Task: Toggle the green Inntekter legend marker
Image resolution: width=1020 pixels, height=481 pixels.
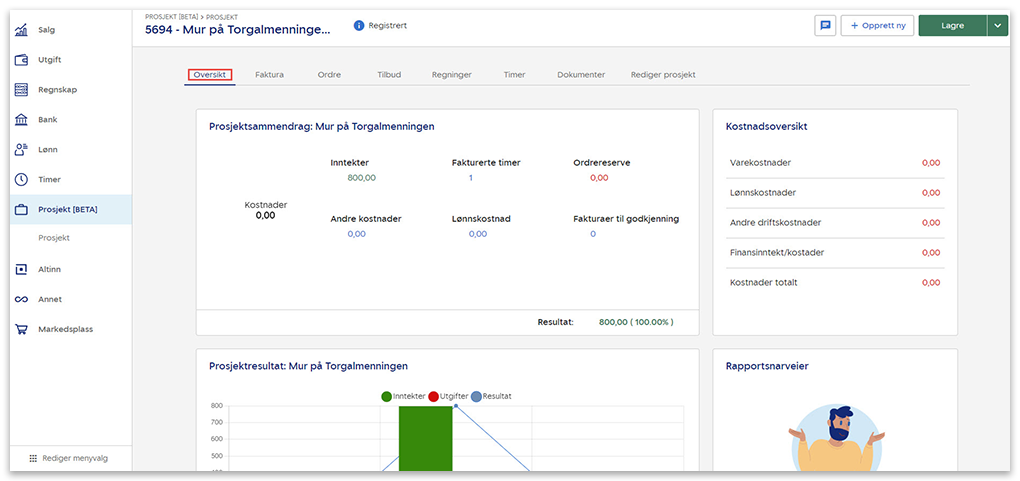Action: click(386, 396)
